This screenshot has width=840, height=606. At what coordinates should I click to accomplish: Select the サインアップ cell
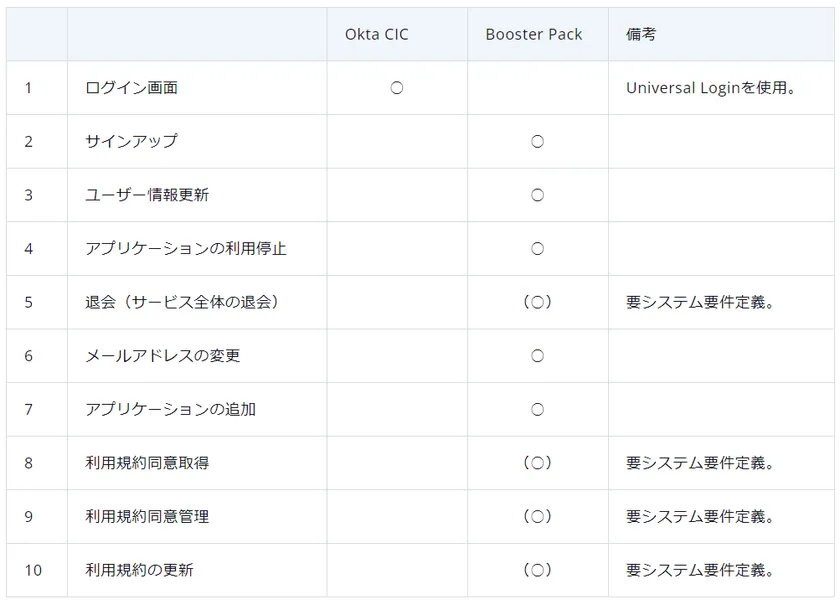(x=132, y=141)
